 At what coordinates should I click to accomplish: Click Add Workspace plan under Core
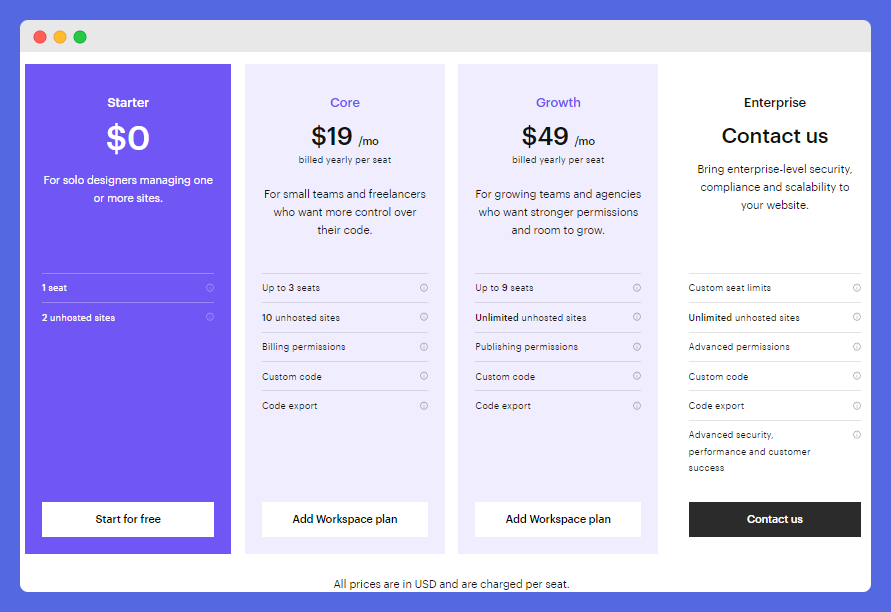click(345, 519)
